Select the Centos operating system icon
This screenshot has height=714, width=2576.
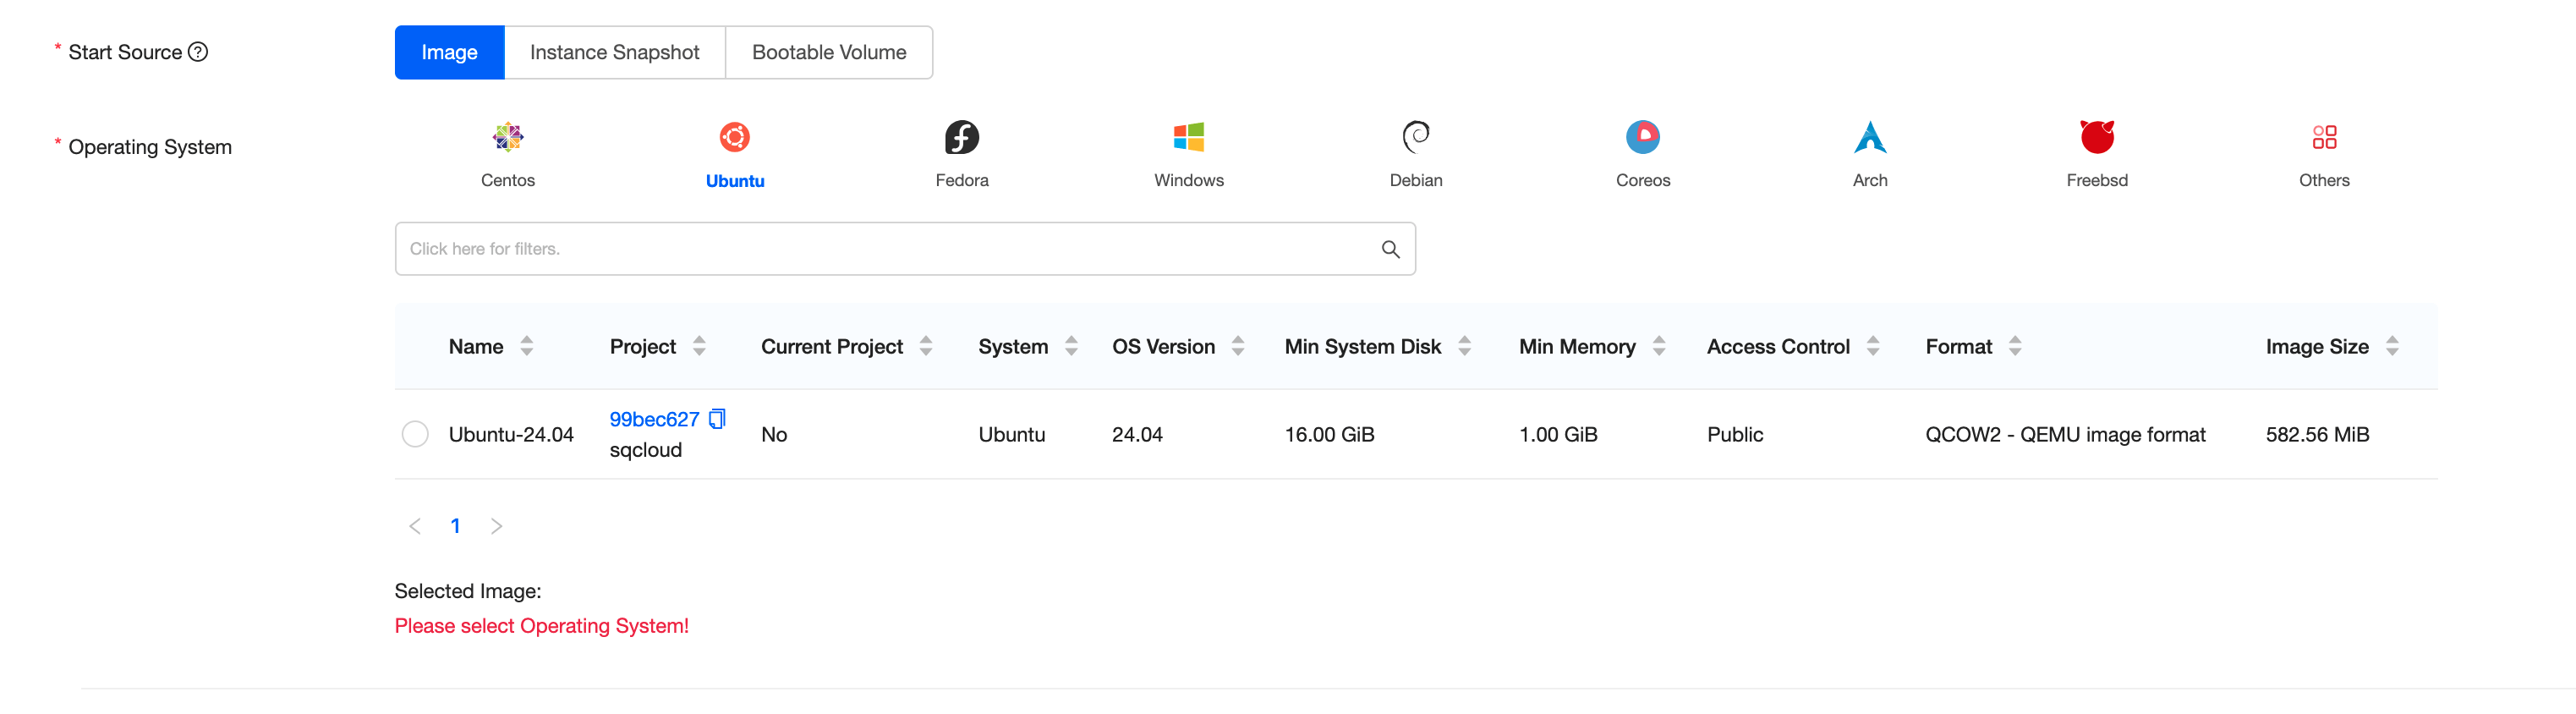point(507,137)
